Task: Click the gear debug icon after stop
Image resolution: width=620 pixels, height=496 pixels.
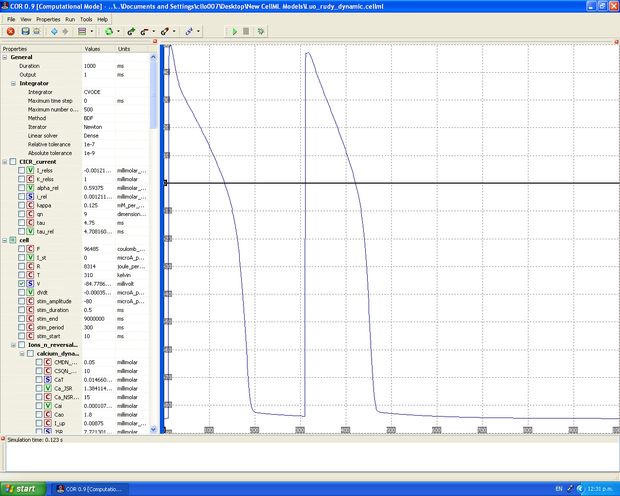Action: (x=261, y=31)
